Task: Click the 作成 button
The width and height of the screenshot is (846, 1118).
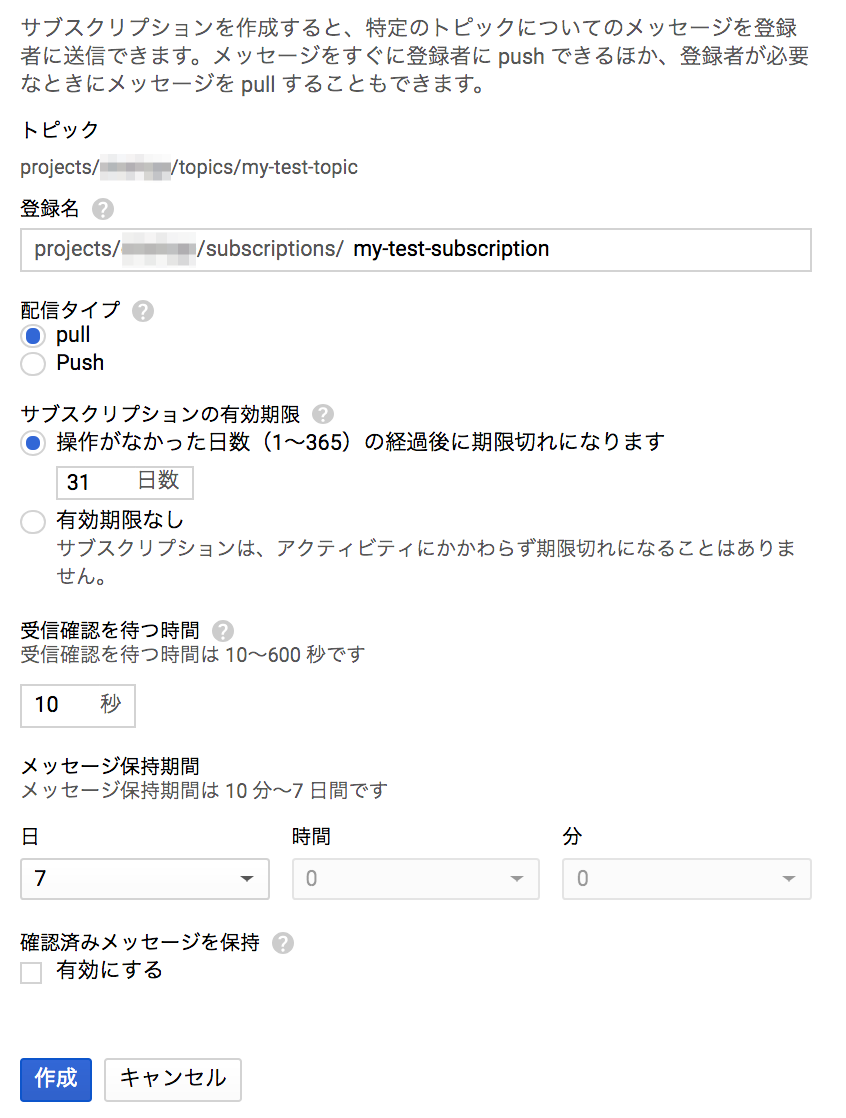Action: (x=55, y=1080)
